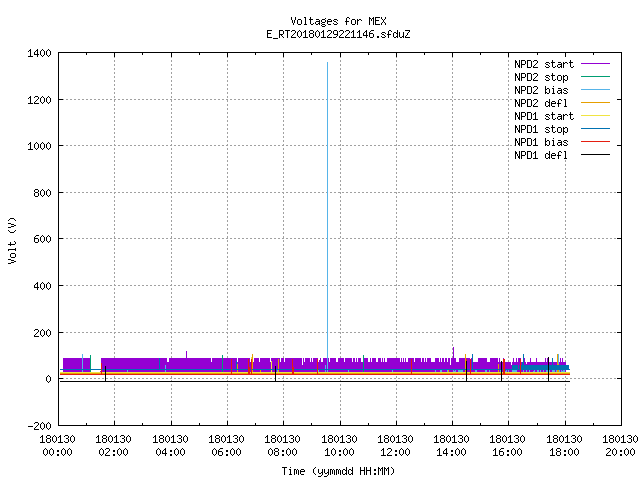Viewport: 640px width, 480px height.
Task: Click the 'Volt (V)' y-axis label
Action: click(x=12, y=240)
